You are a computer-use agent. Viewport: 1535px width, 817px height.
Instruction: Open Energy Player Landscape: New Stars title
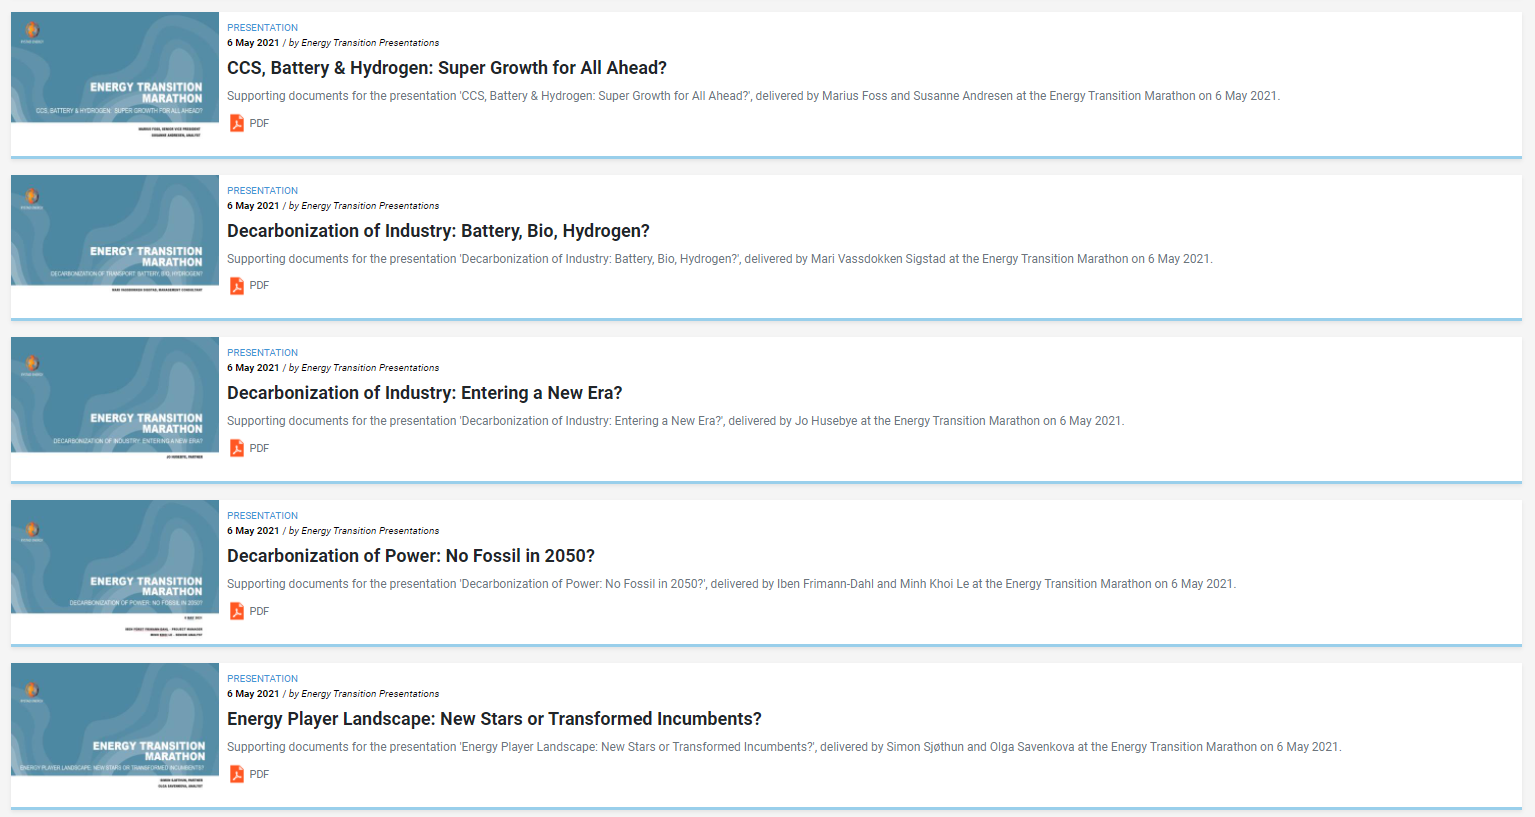(494, 719)
